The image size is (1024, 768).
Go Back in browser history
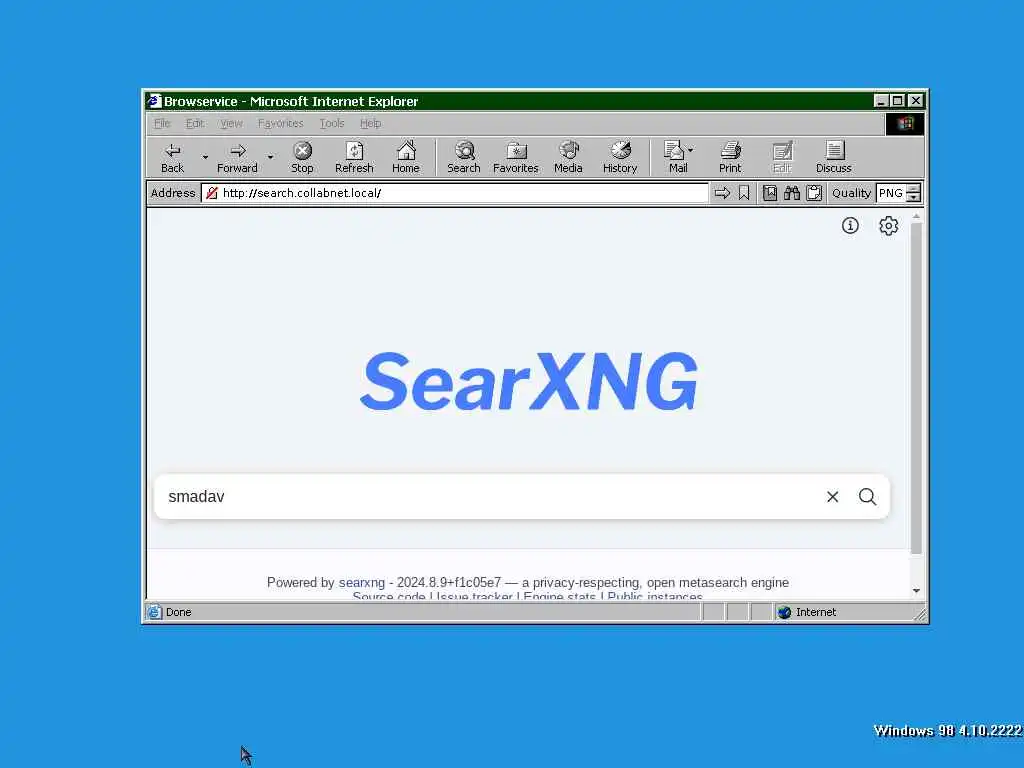click(172, 158)
